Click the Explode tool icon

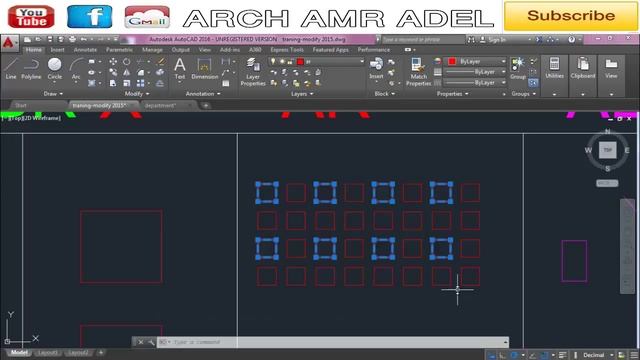[x=160, y=72]
